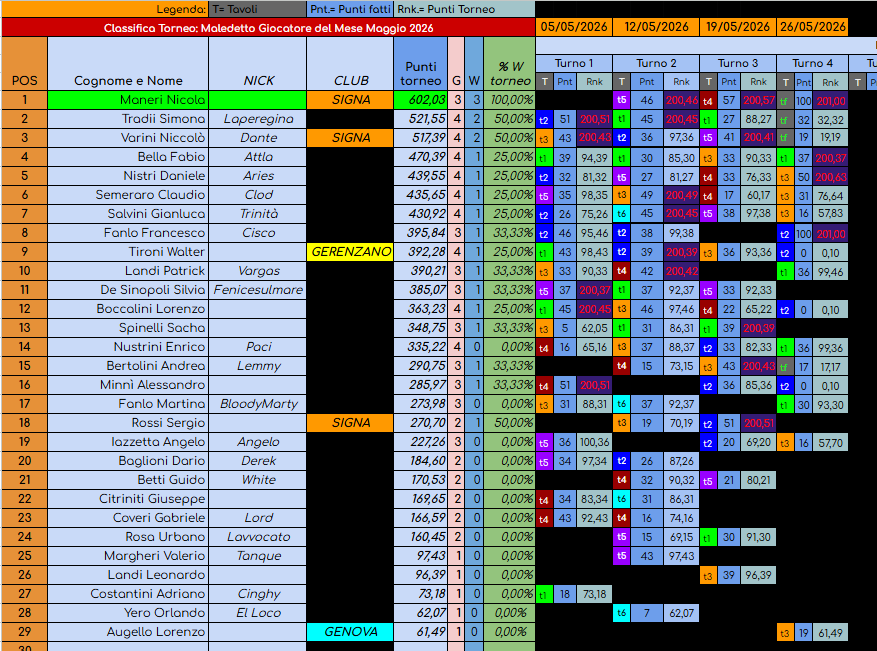Click the 'POS' column header

(x=25, y=64)
